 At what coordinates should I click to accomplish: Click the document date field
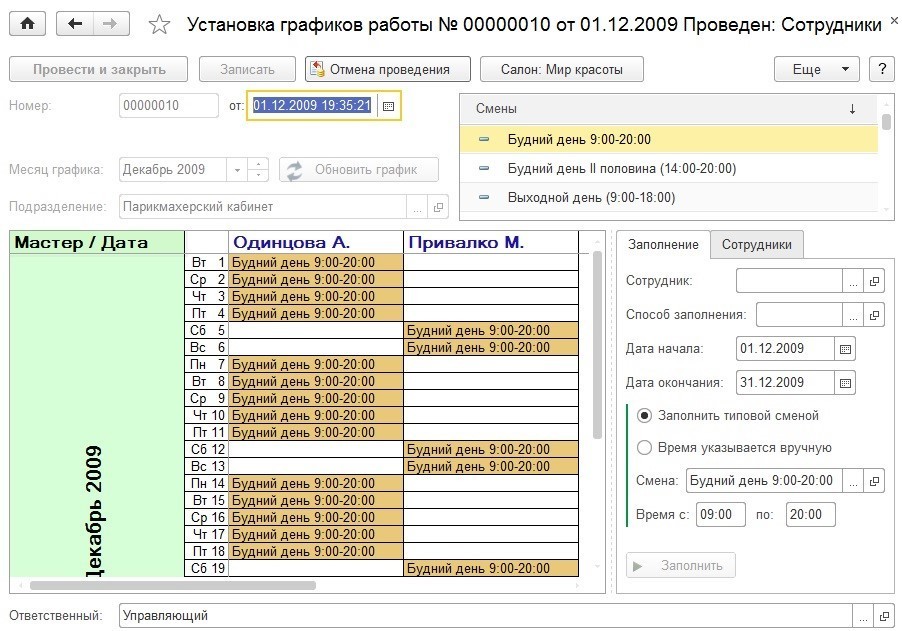coord(312,106)
